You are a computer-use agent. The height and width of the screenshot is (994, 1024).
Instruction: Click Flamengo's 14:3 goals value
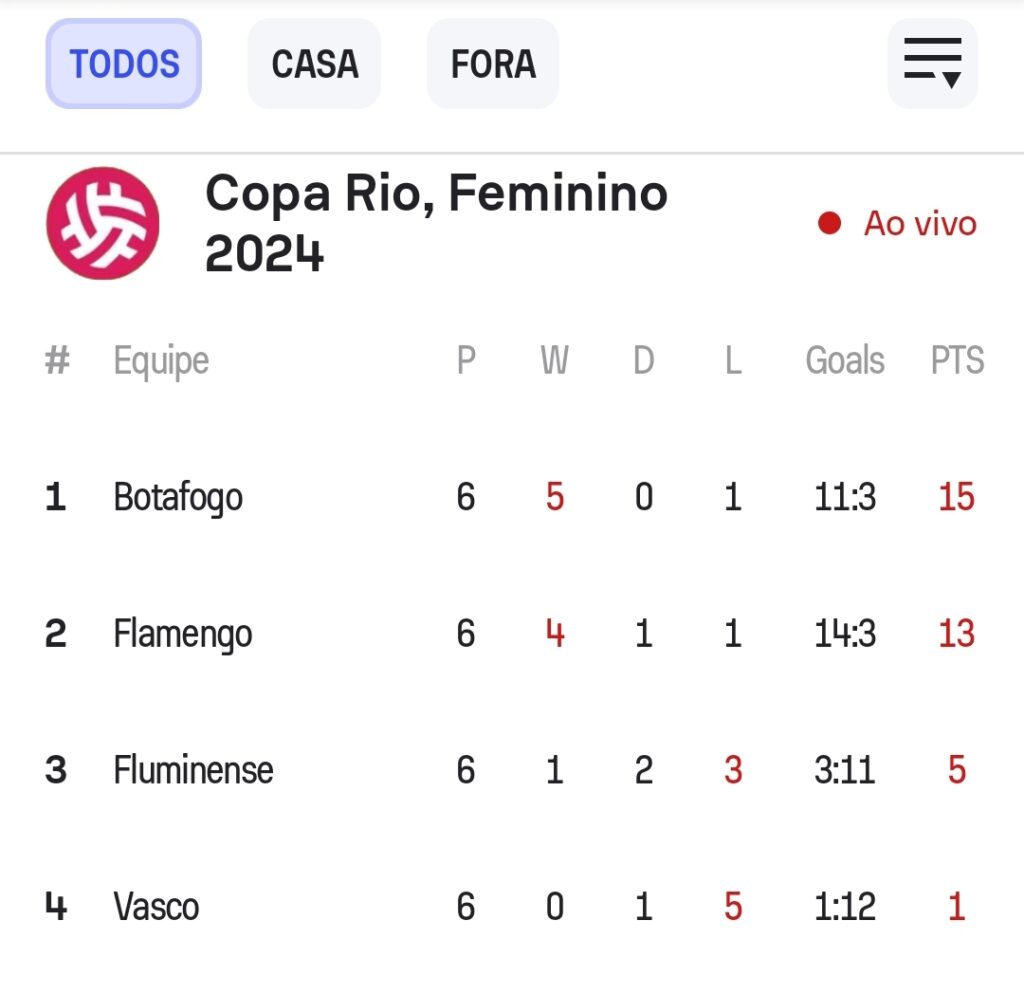coord(844,633)
